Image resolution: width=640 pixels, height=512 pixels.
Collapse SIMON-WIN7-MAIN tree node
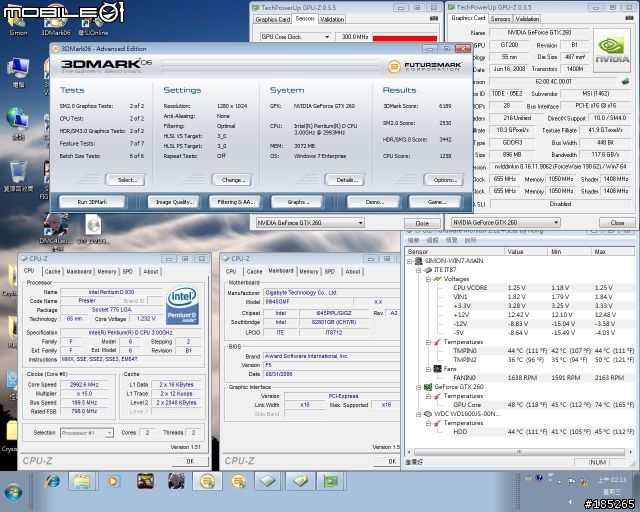410,261
